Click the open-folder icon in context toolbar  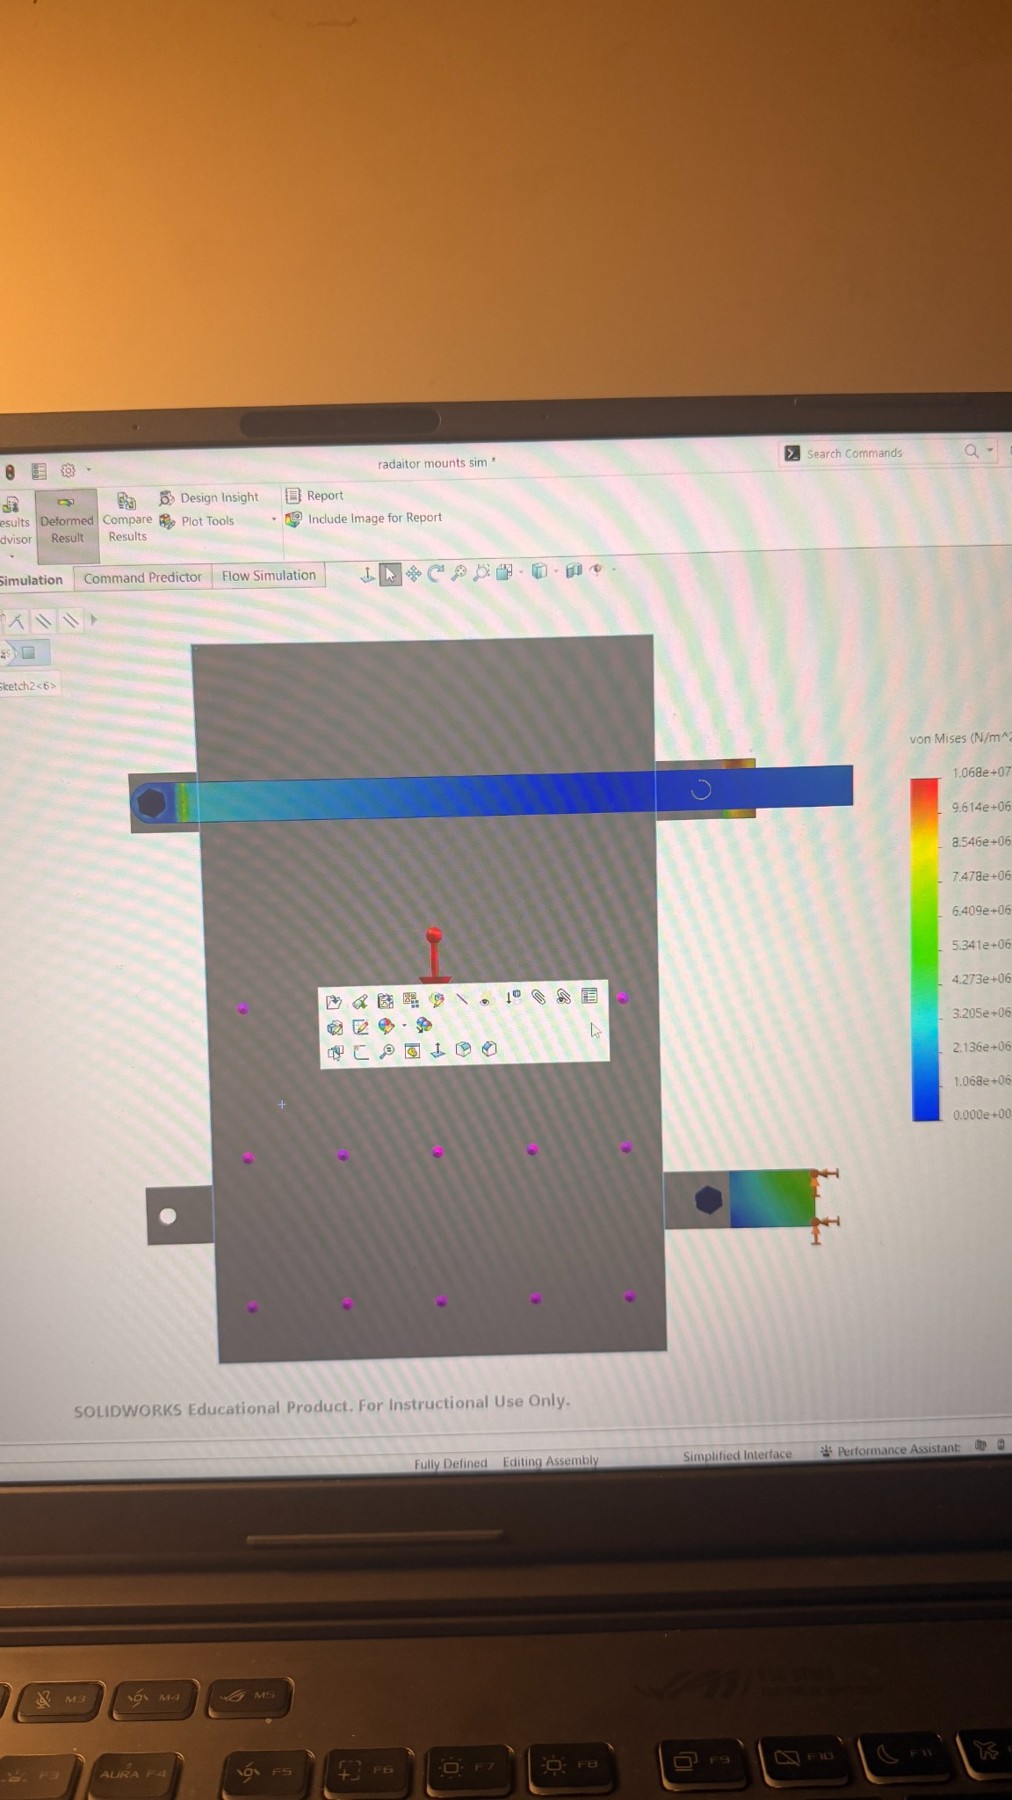coord(334,1001)
